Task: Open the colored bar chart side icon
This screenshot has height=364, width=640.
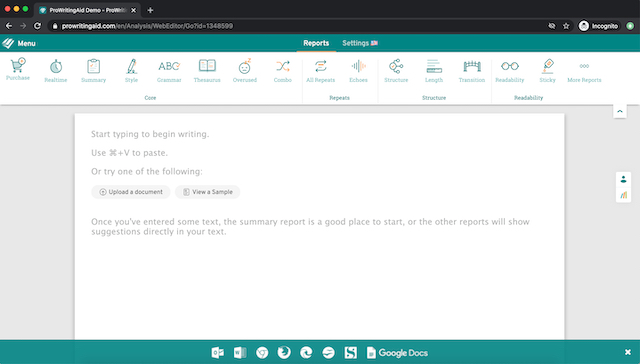Action: 623,195
